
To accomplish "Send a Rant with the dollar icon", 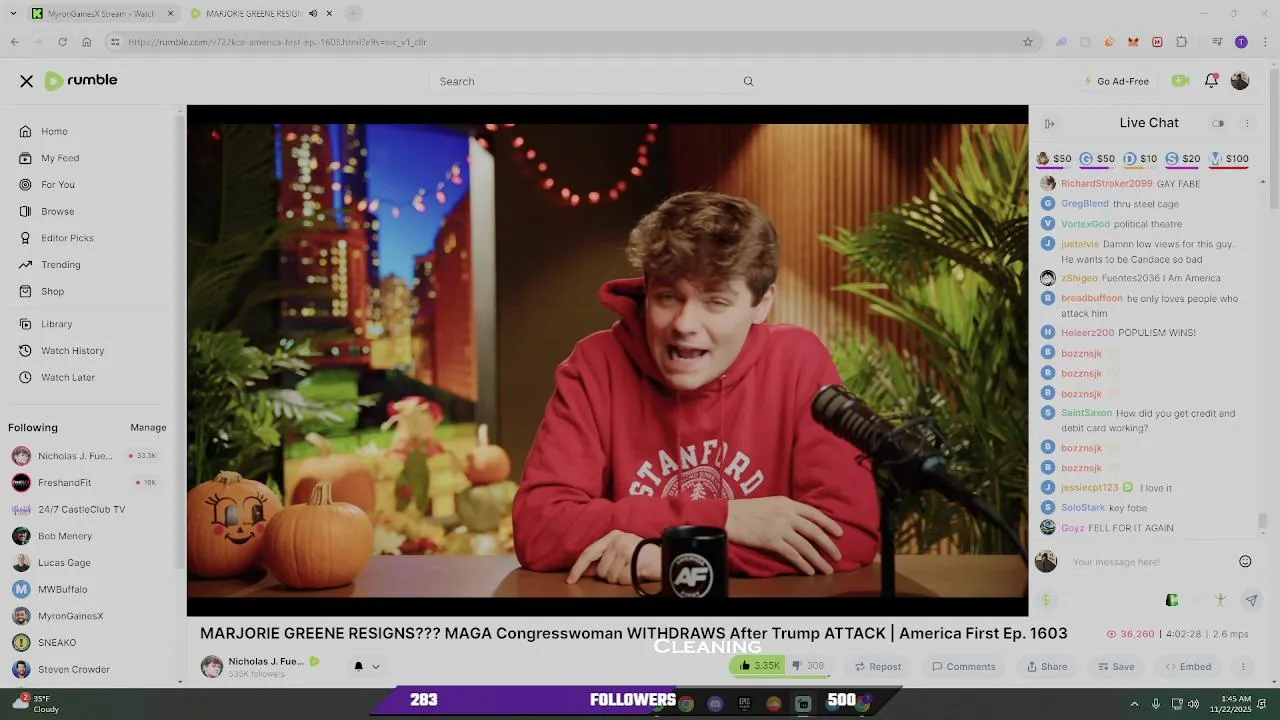I will (x=1046, y=600).
